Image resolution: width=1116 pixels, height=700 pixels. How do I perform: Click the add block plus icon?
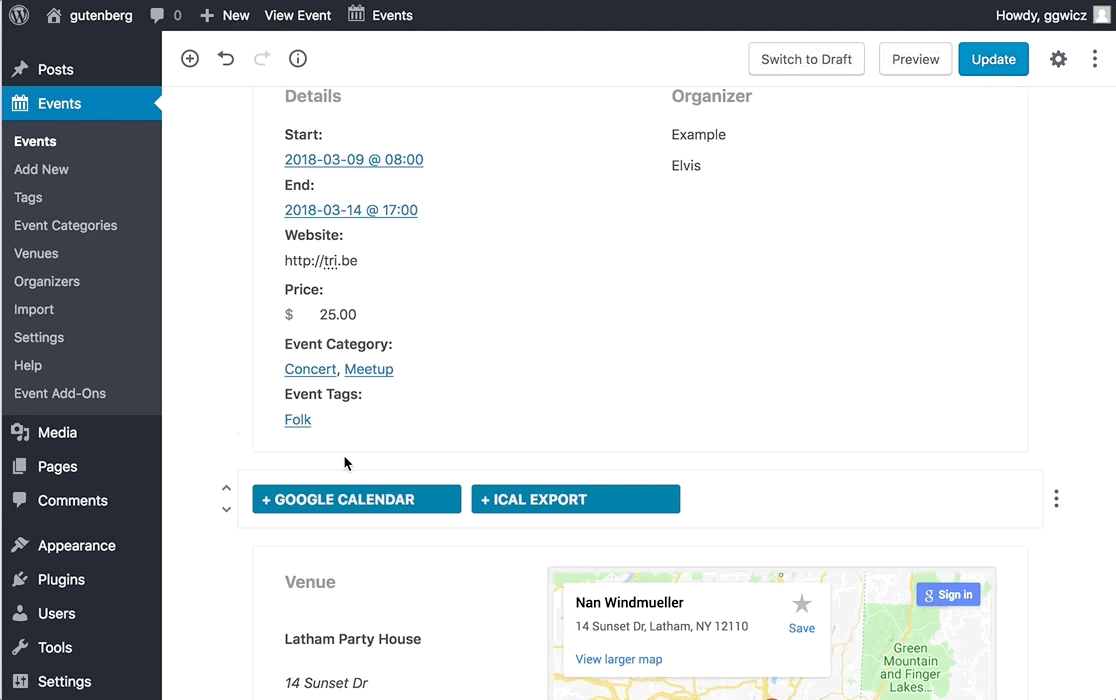tap(190, 59)
